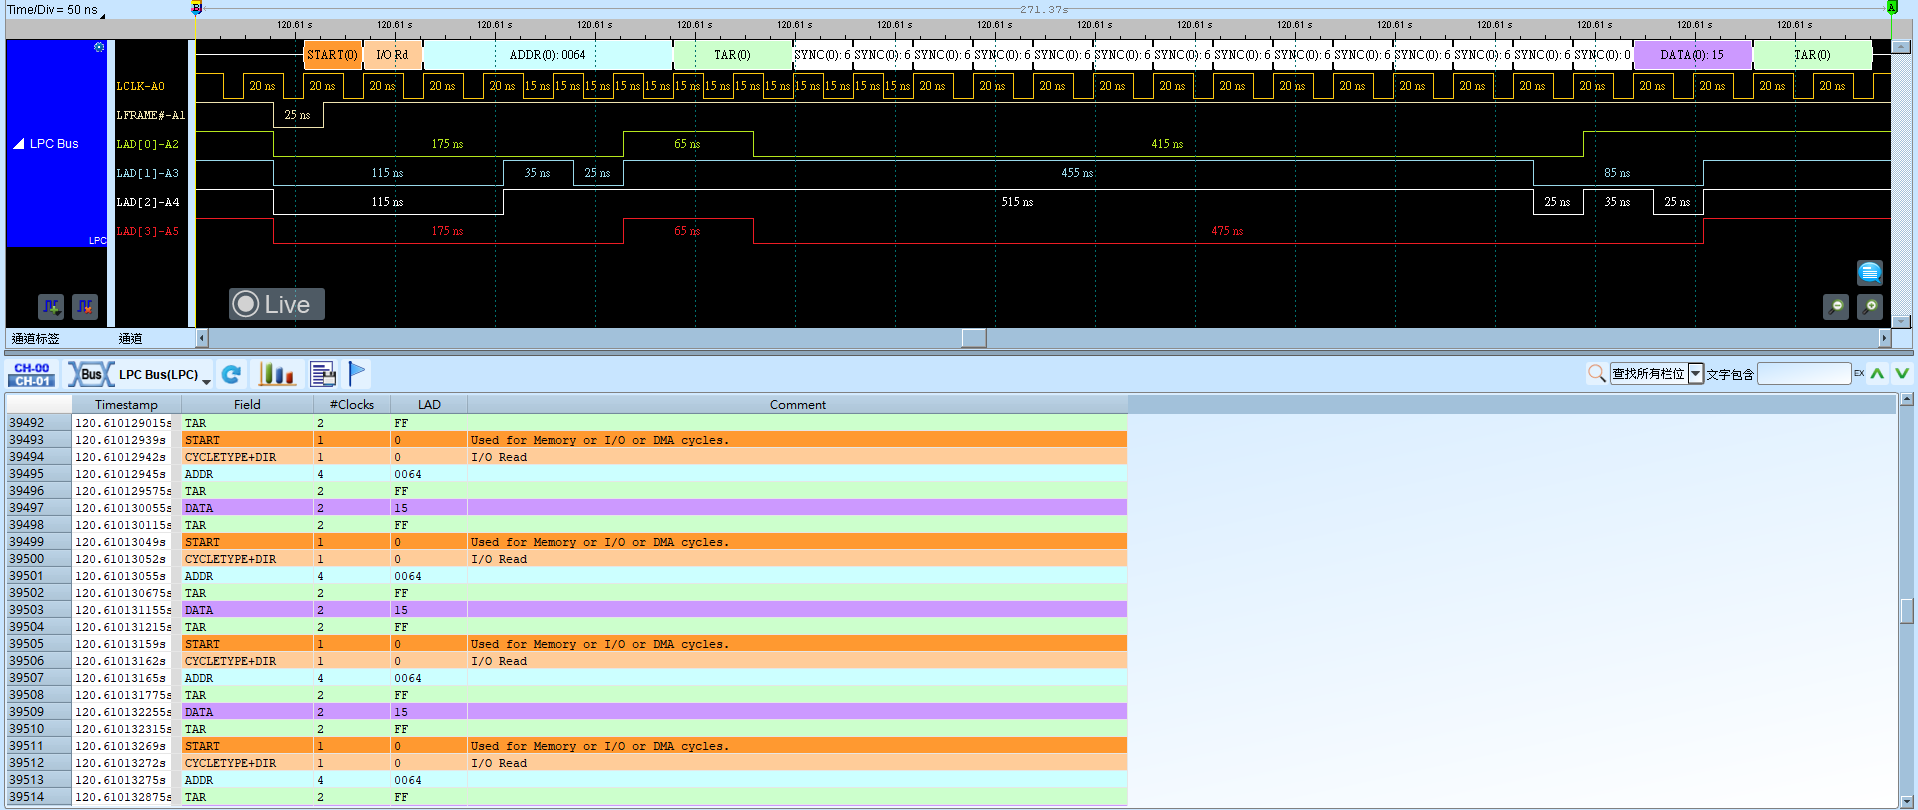
Task: Click the Comment column header
Action: 798,405
